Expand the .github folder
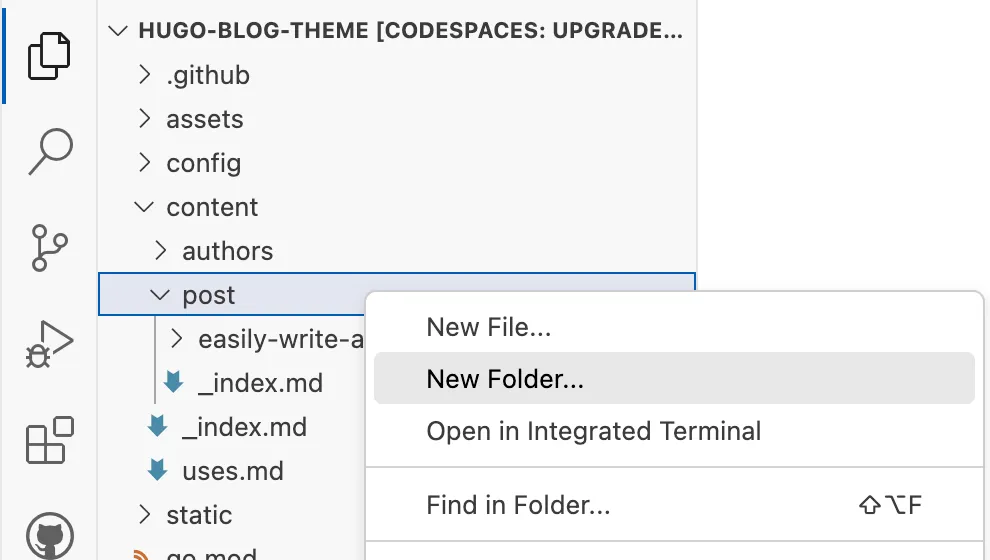Viewport: 990px width, 560px height. tap(145, 75)
